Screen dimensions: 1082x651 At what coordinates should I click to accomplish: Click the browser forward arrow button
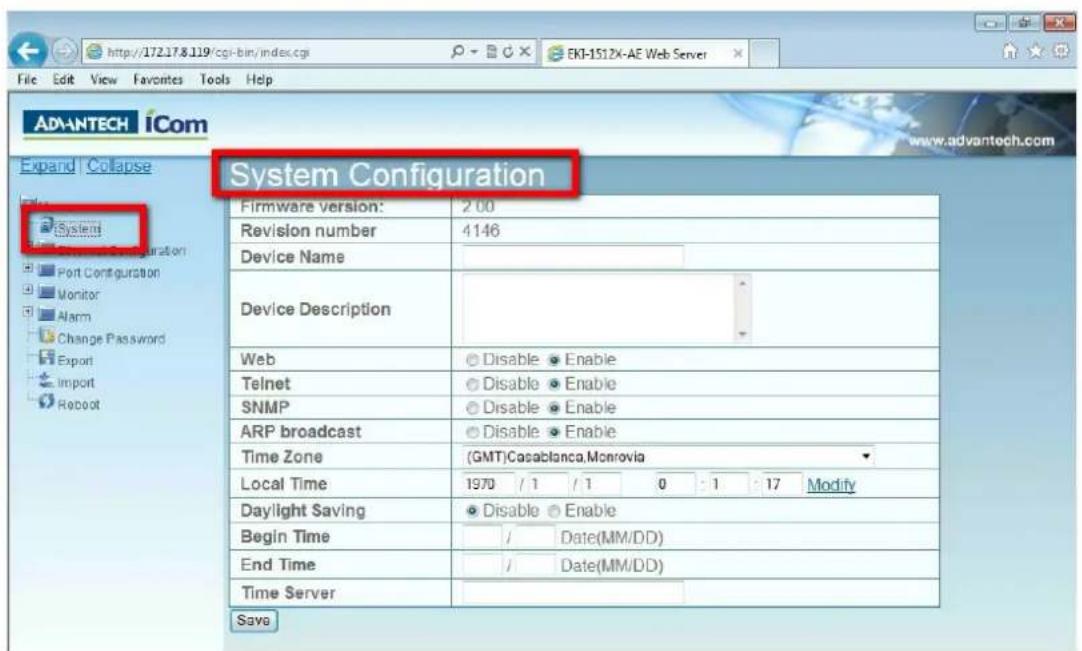point(64,52)
